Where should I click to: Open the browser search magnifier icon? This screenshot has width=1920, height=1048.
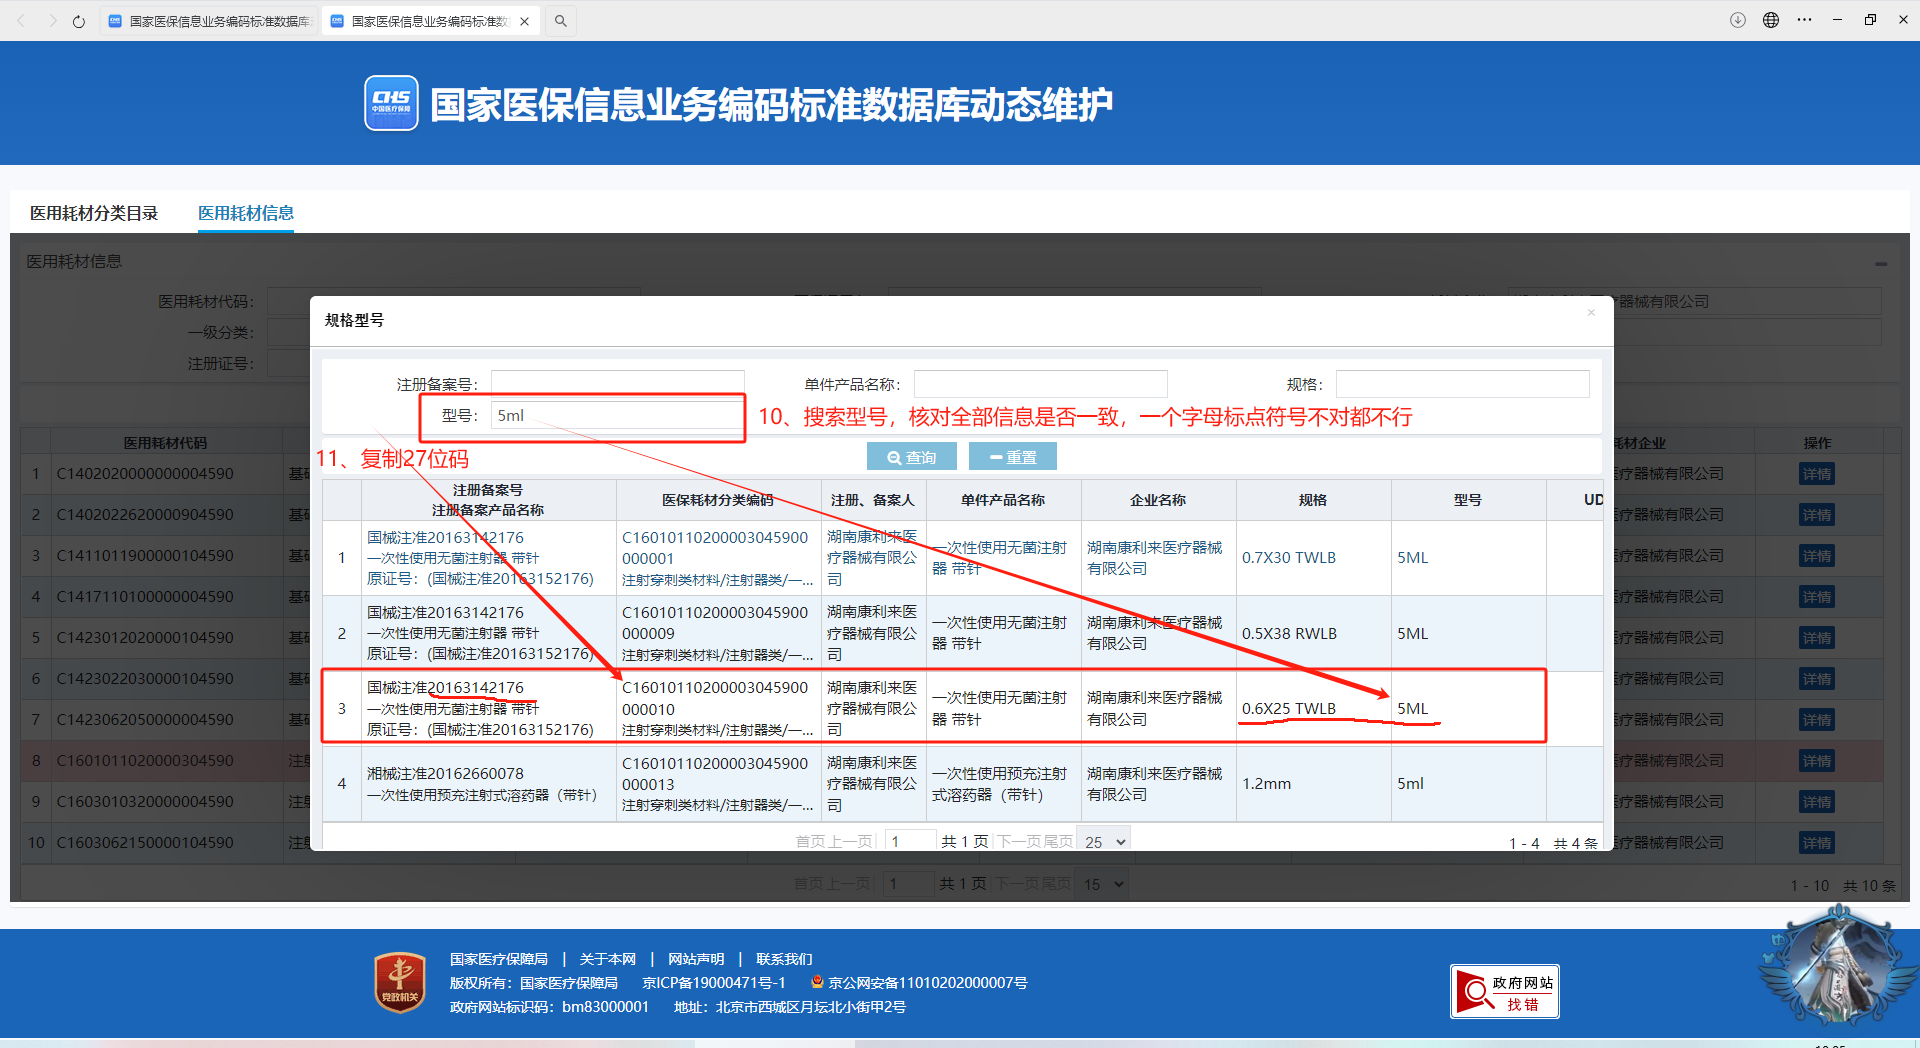[x=561, y=20]
